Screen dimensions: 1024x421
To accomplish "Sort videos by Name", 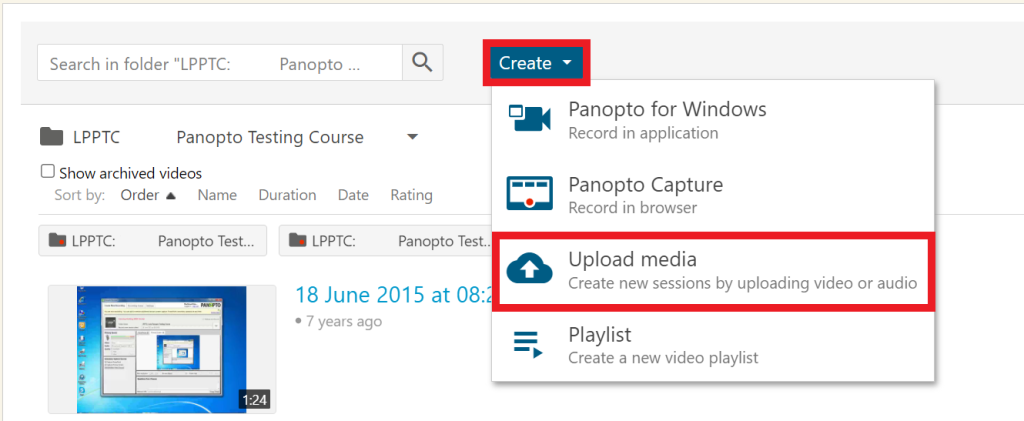I will 217,195.
